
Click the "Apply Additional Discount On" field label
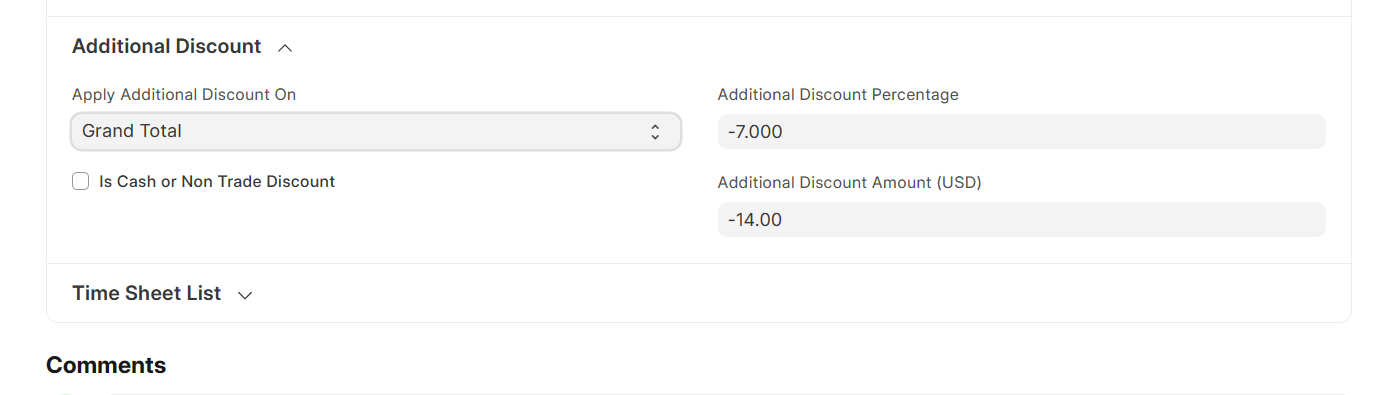[184, 95]
